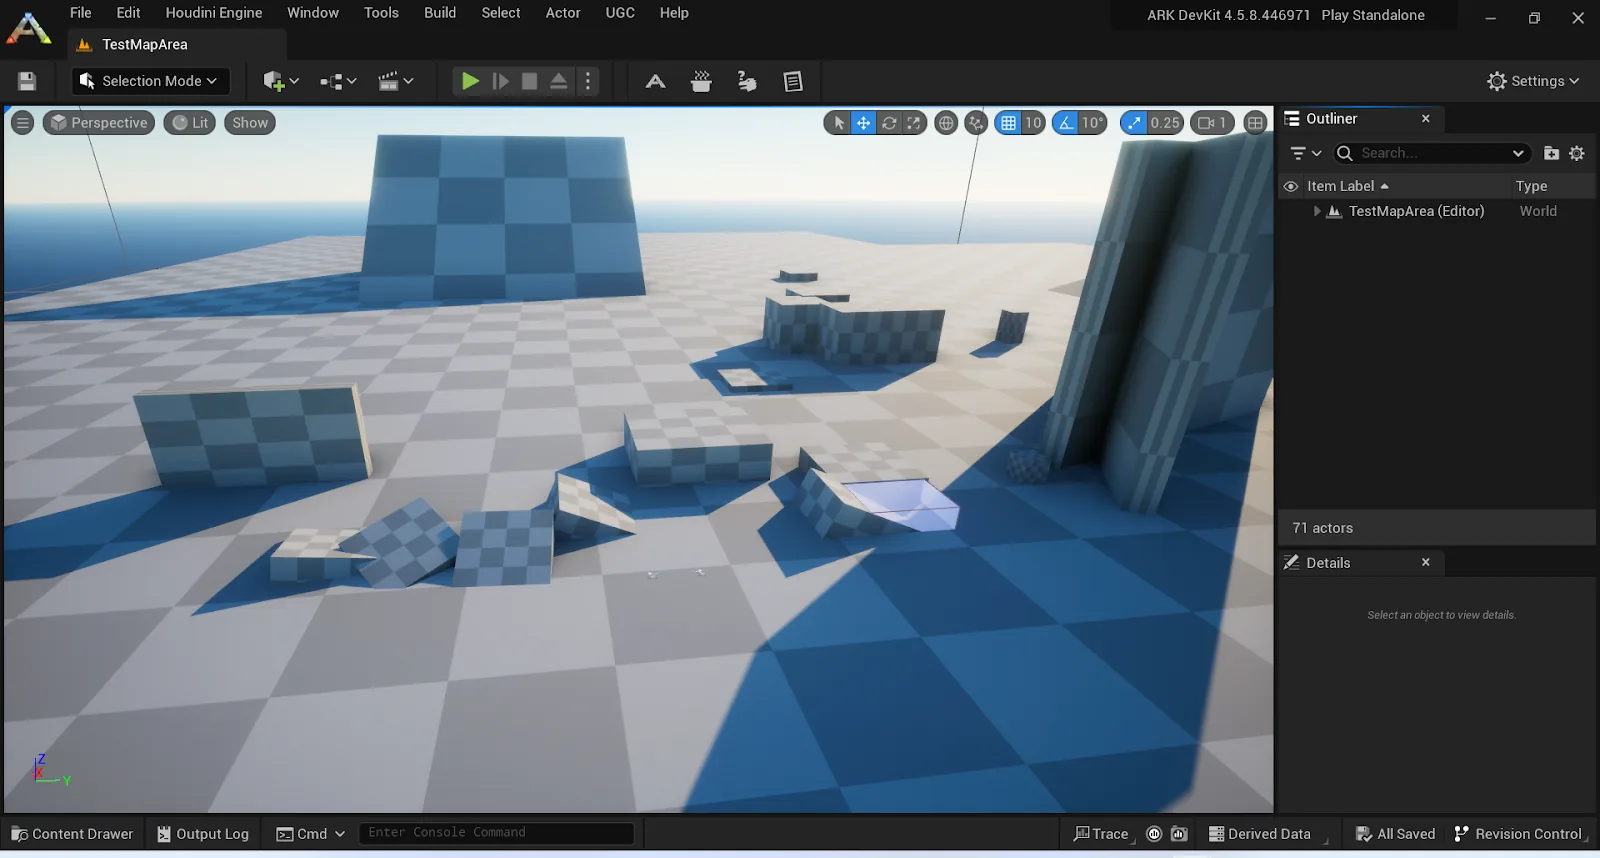Viewport: 1600px width, 858px height.
Task: Select the Details panel tab
Action: click(x=1328, y=563)
